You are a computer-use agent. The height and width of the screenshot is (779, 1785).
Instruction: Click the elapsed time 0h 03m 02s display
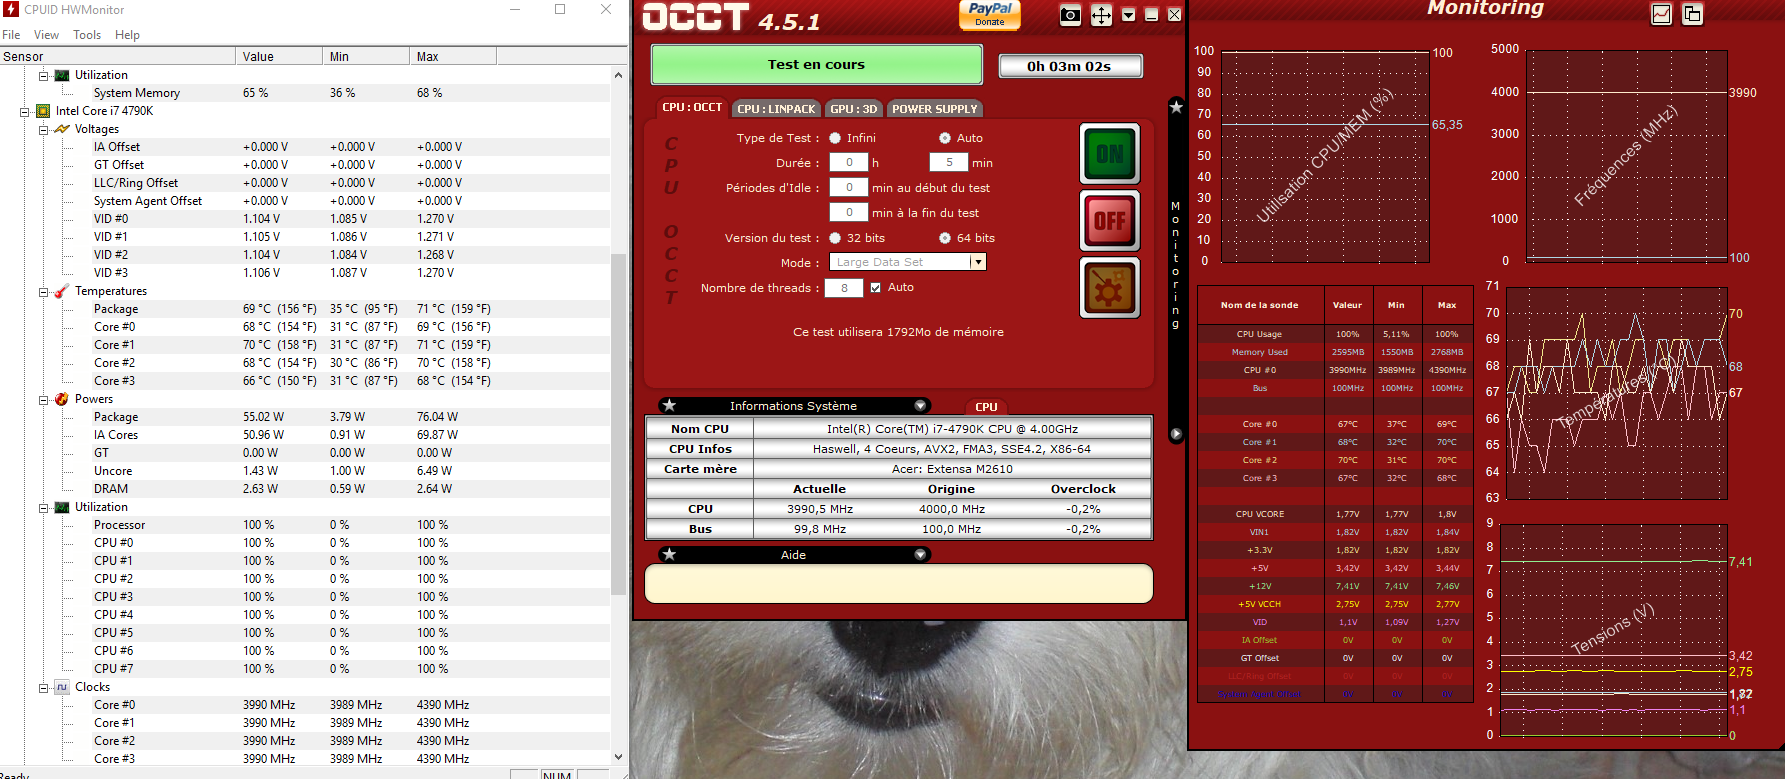(x=1069, y=66)
